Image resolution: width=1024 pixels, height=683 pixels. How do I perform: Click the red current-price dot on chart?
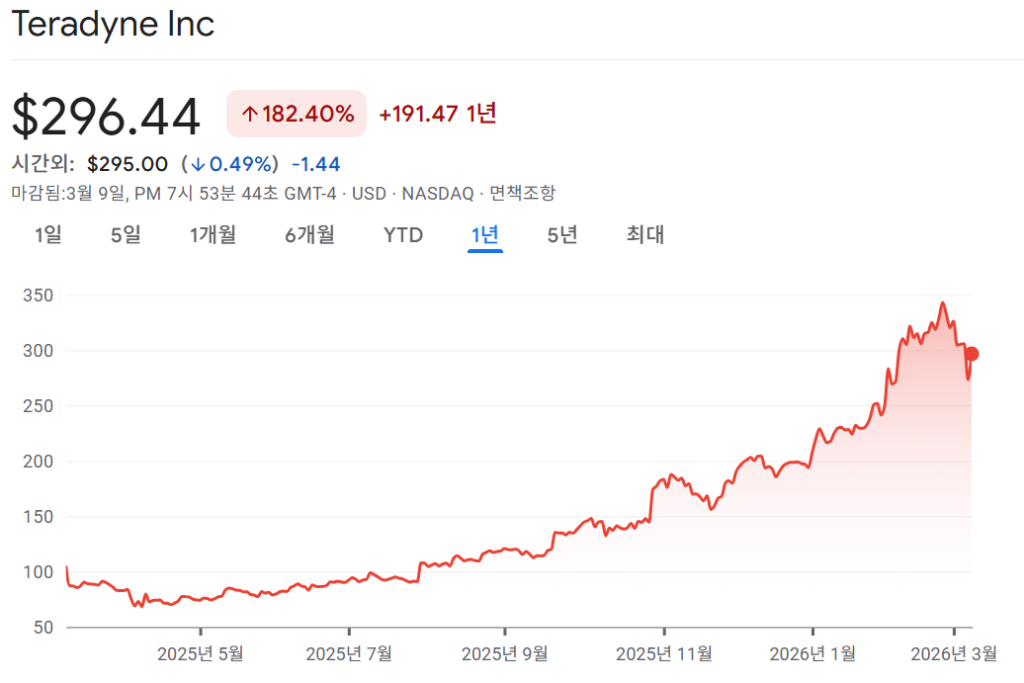[x=971, y=354]
